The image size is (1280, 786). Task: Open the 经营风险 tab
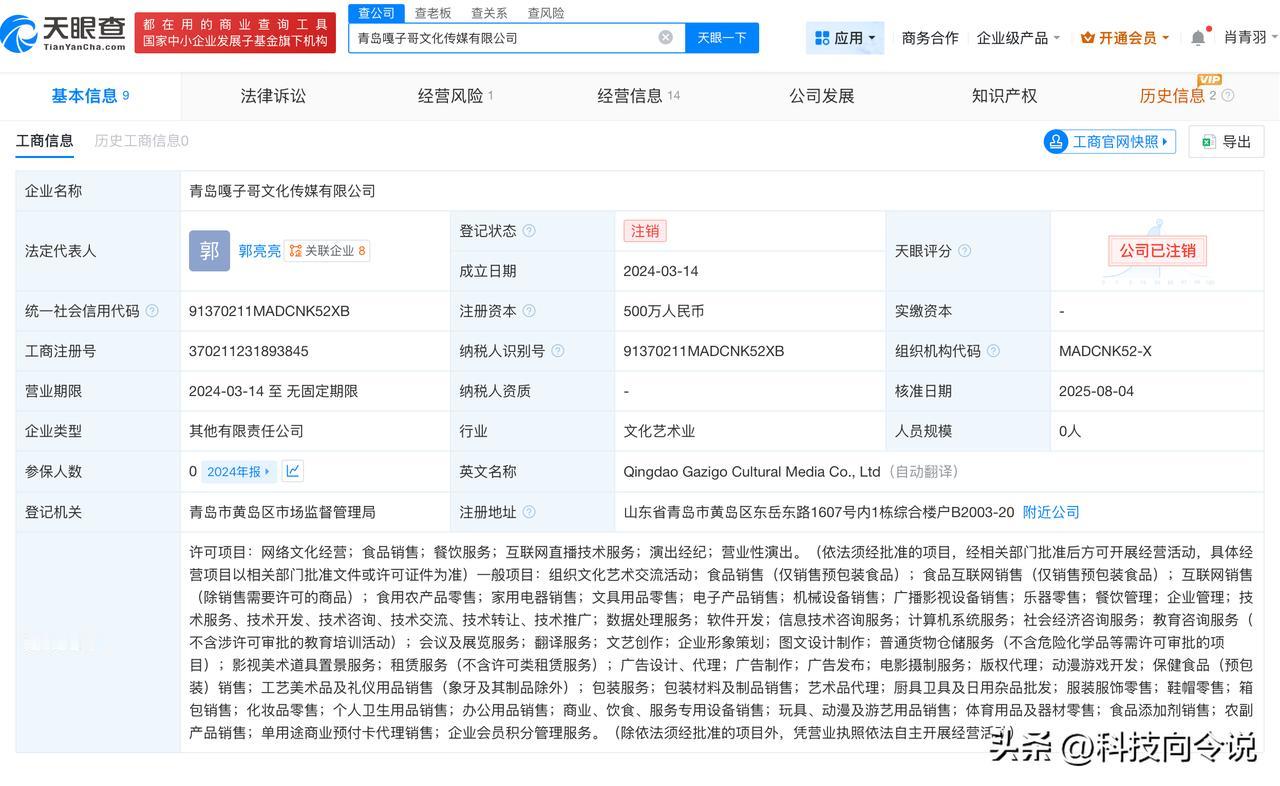pyautogui.click(x=455, y=96)
